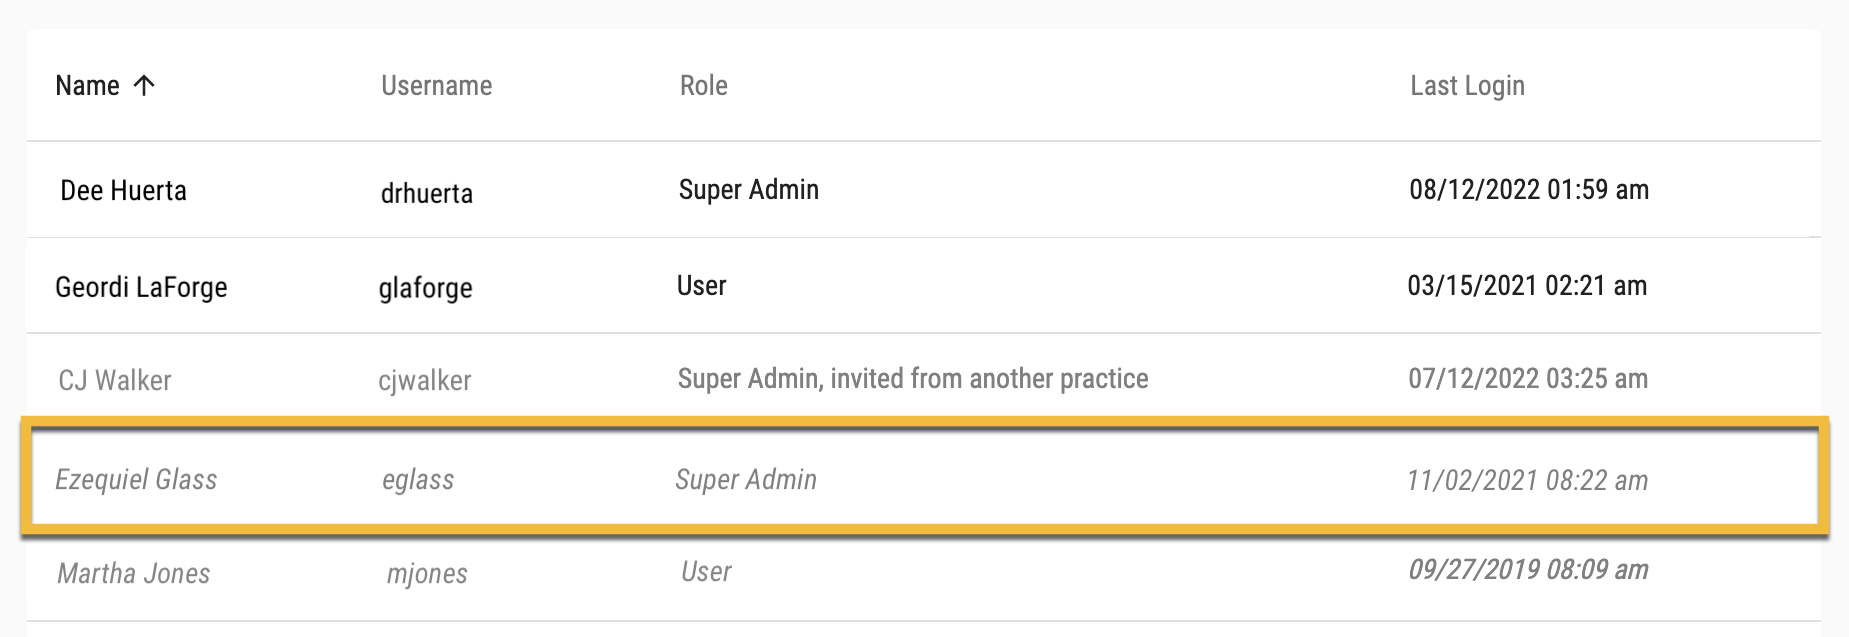Sort by the Username column header
This screenshot has height=637, width=1849.
pyautogui.click(x=436, y=86)
